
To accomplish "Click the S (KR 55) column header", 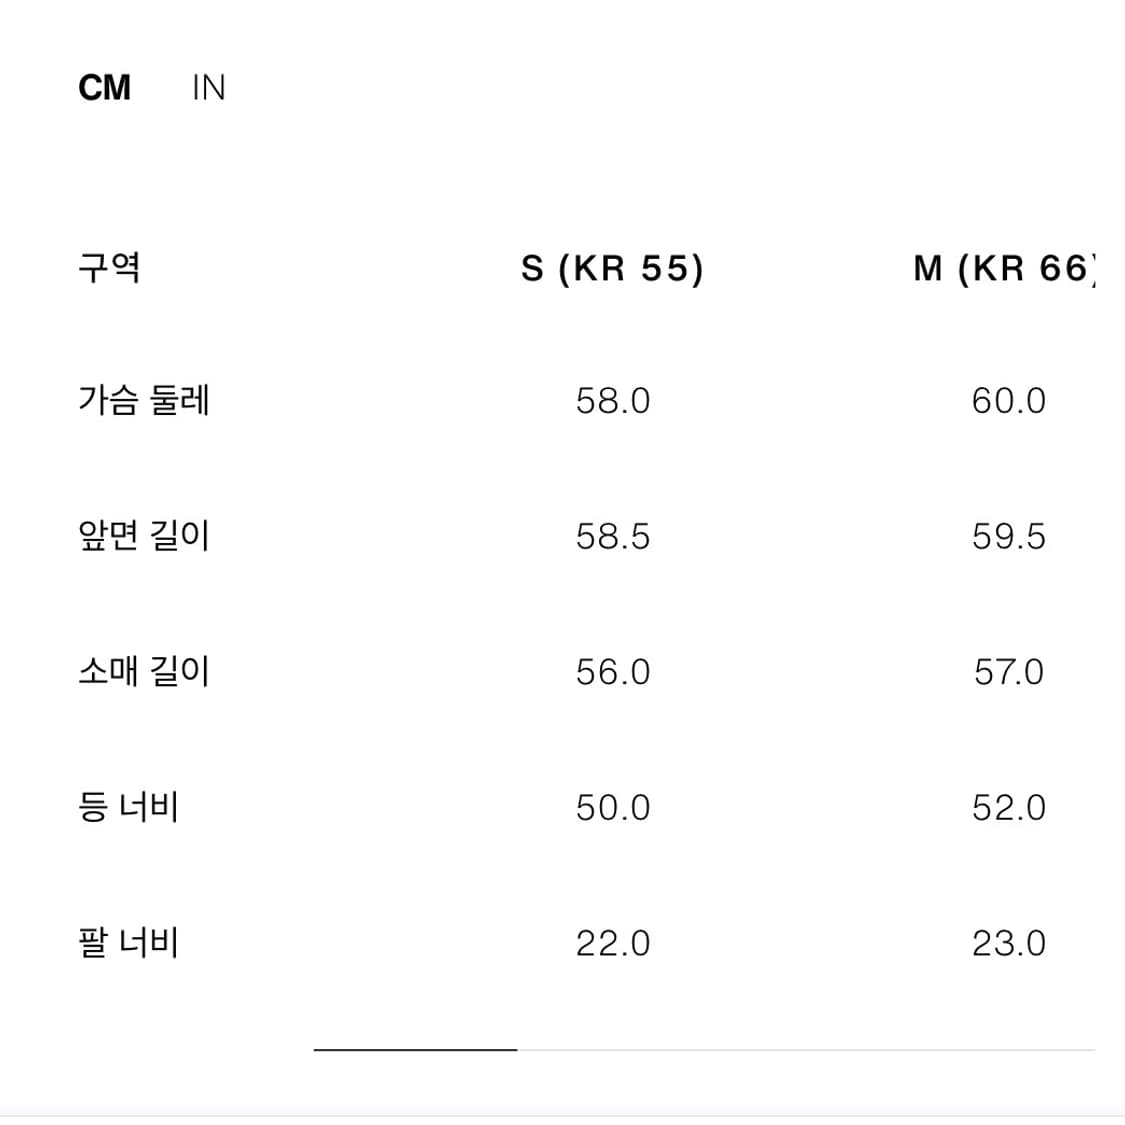I will tap(614, 267).
